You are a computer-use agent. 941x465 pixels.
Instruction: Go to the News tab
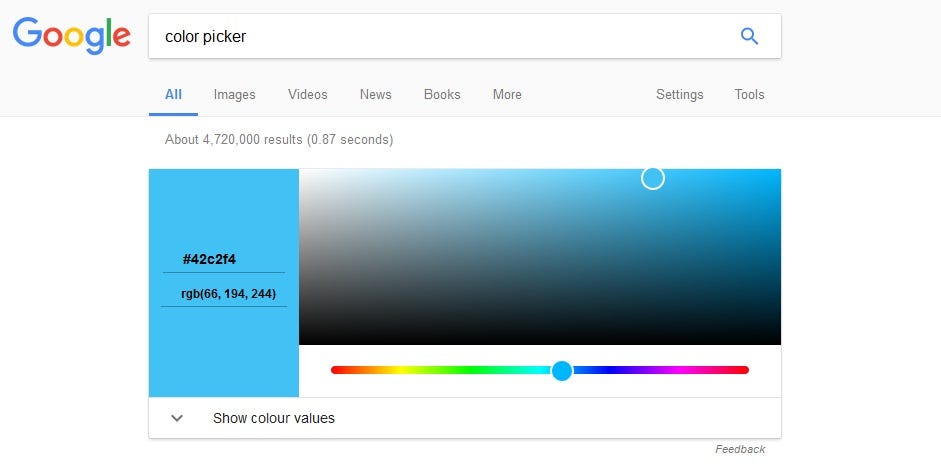click(x=376, y=95)
